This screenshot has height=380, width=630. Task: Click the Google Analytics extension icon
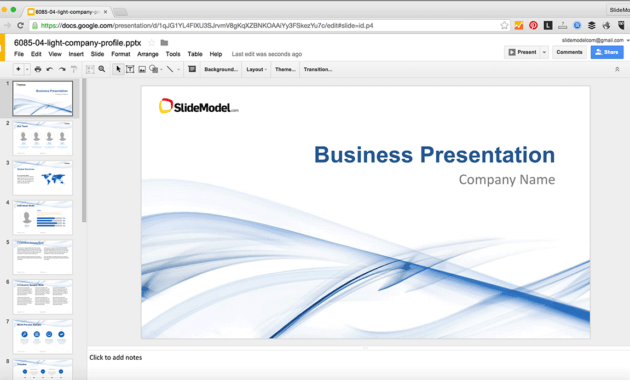(x=519, y=25)
